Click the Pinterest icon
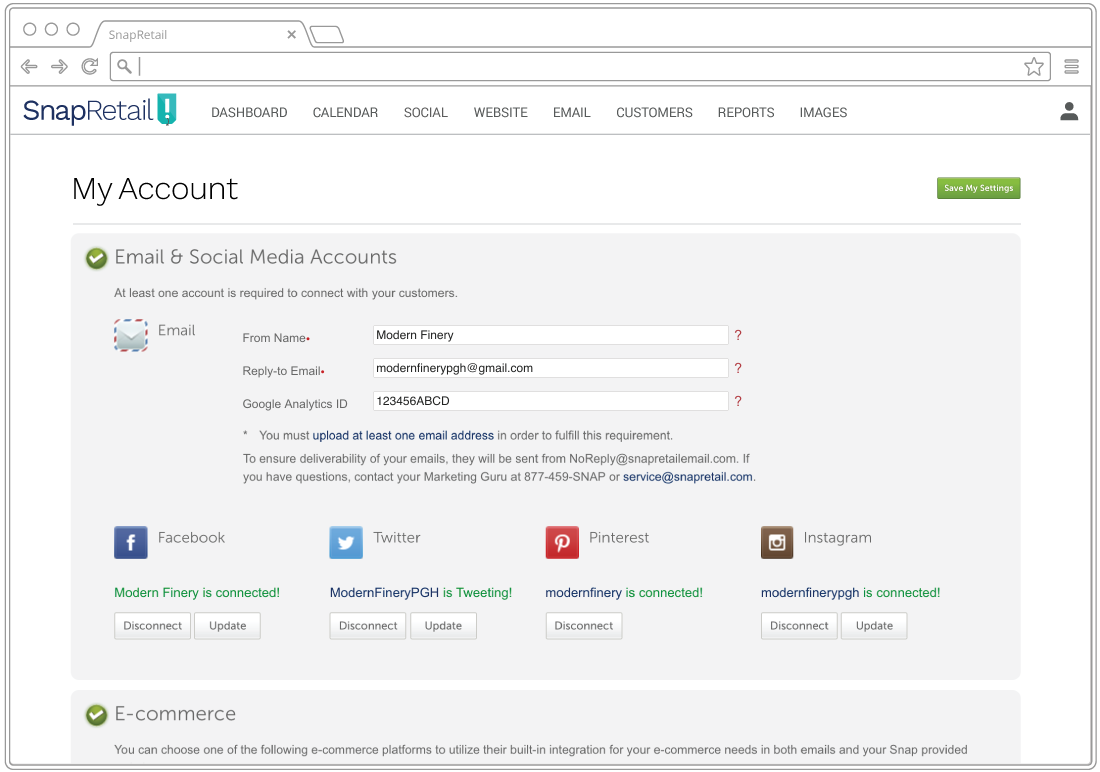 (x=562, y=543)
